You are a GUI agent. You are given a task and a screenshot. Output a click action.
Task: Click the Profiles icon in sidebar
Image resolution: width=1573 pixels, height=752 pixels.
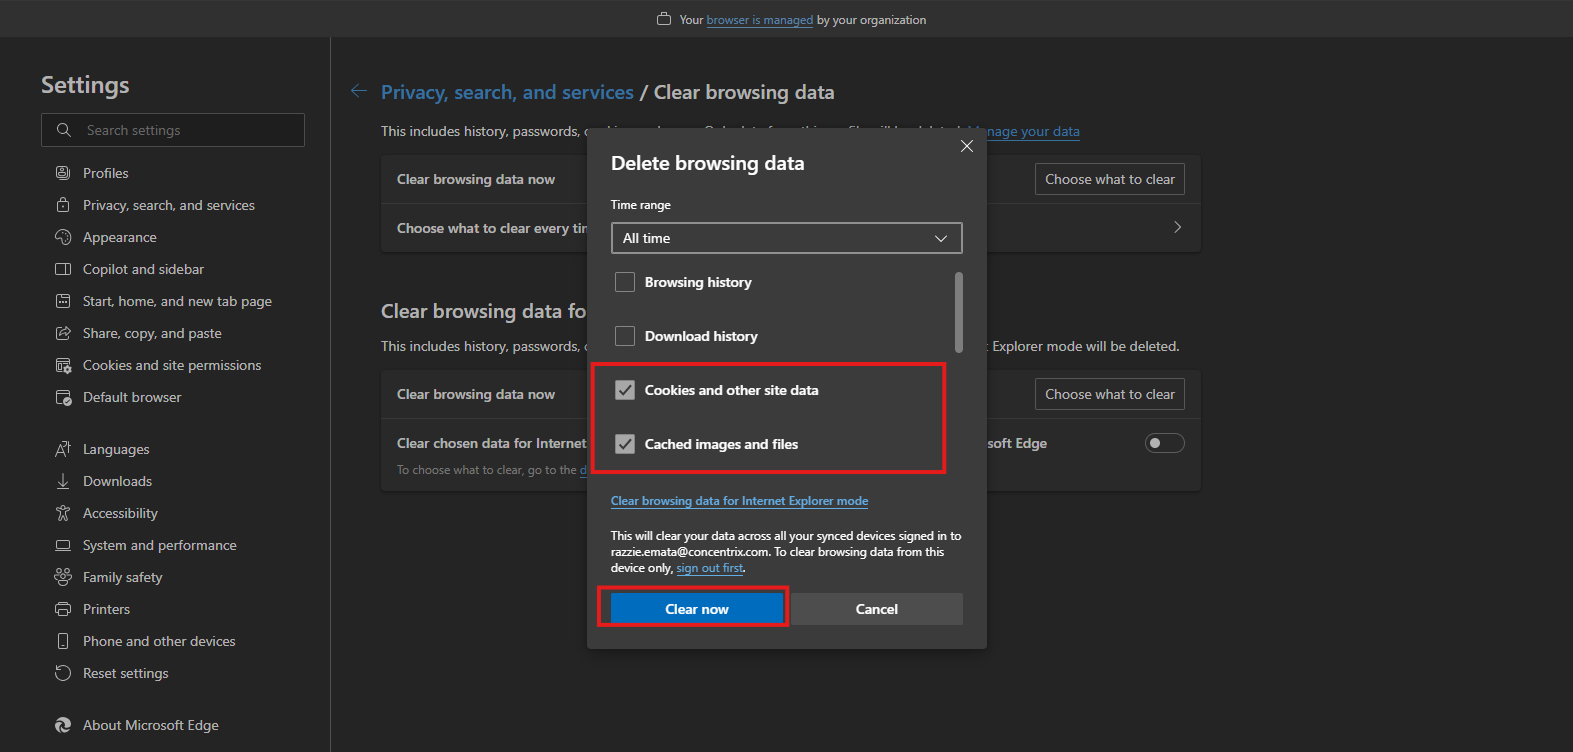point(63,173)
